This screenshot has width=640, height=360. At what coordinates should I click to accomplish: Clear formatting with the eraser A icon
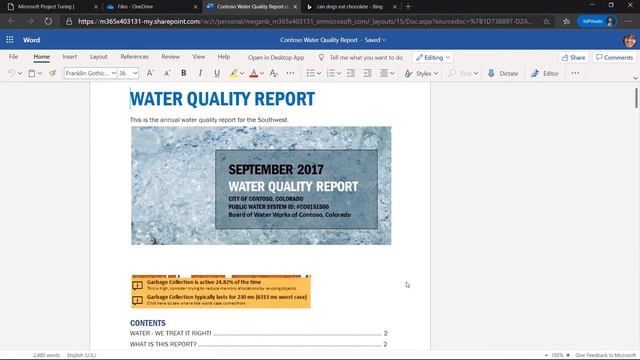(x=273, y=73)
